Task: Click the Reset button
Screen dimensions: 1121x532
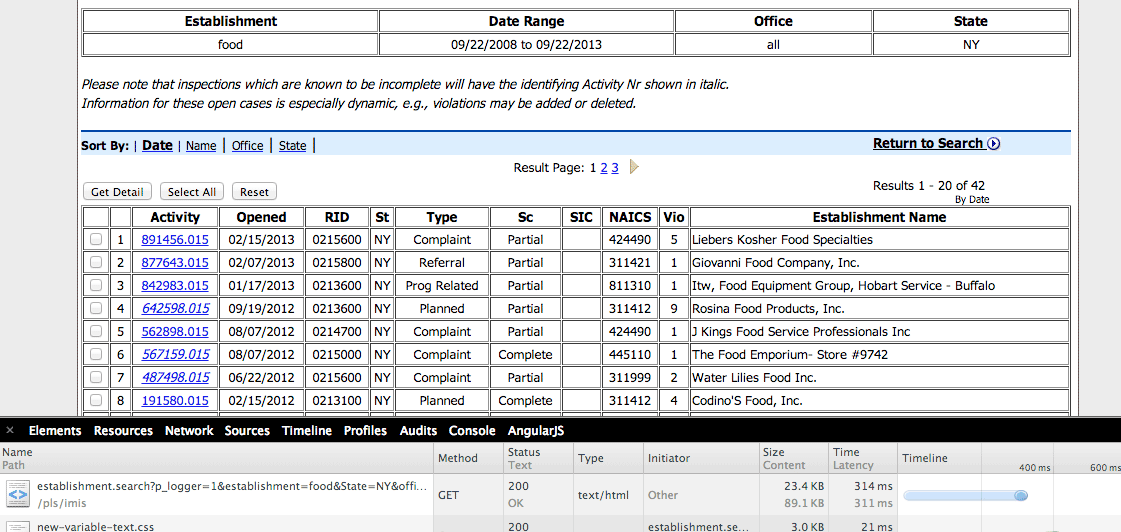Action: pyautogui.click(x=254, y=192)
